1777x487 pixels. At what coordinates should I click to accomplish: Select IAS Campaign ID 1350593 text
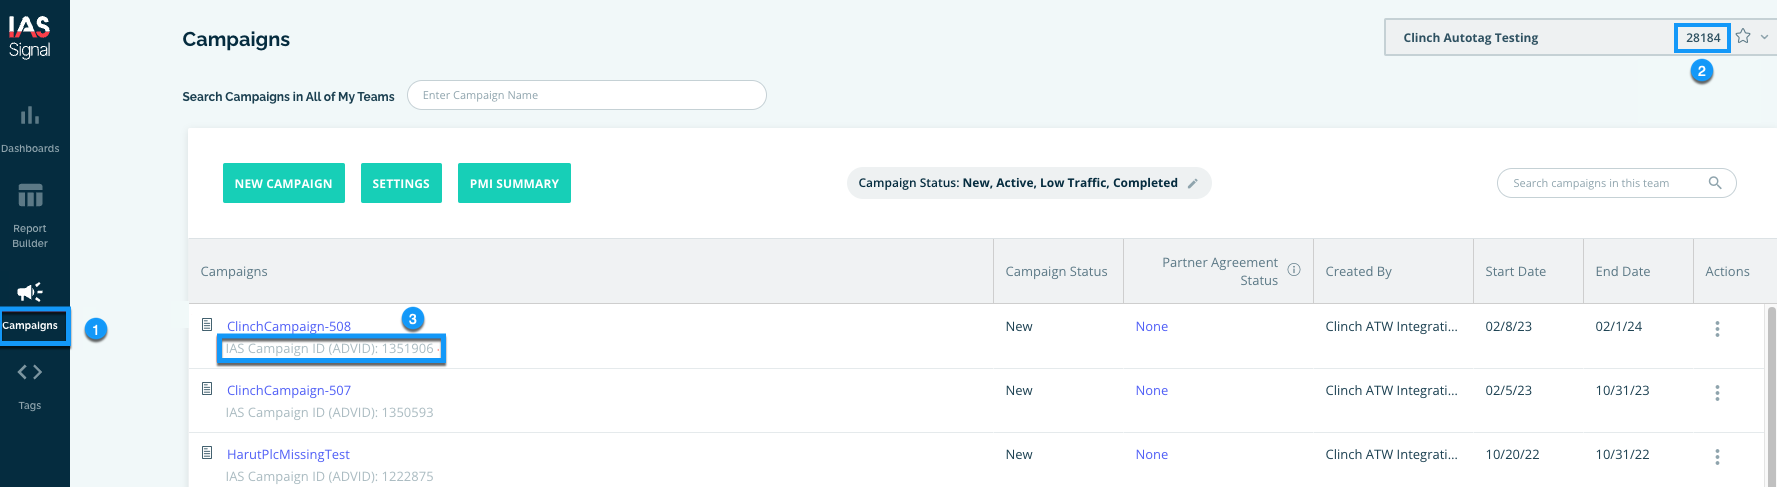[x=330, y=412]
